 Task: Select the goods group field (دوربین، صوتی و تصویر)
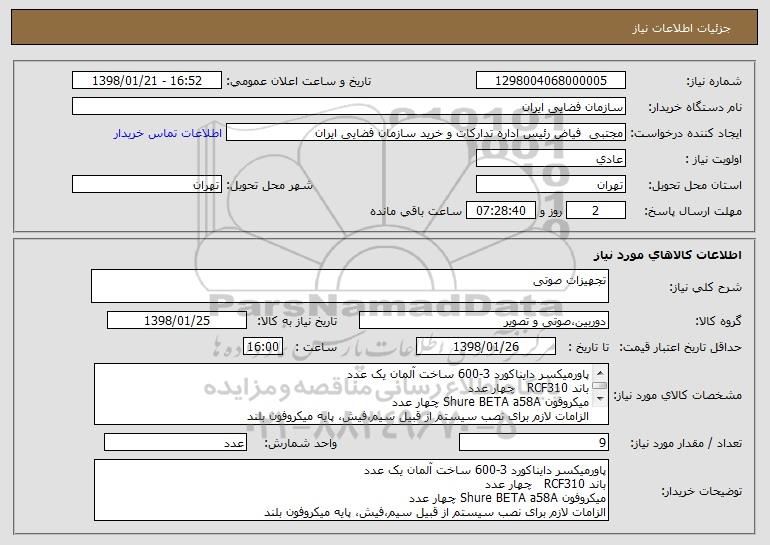point(484,321)
